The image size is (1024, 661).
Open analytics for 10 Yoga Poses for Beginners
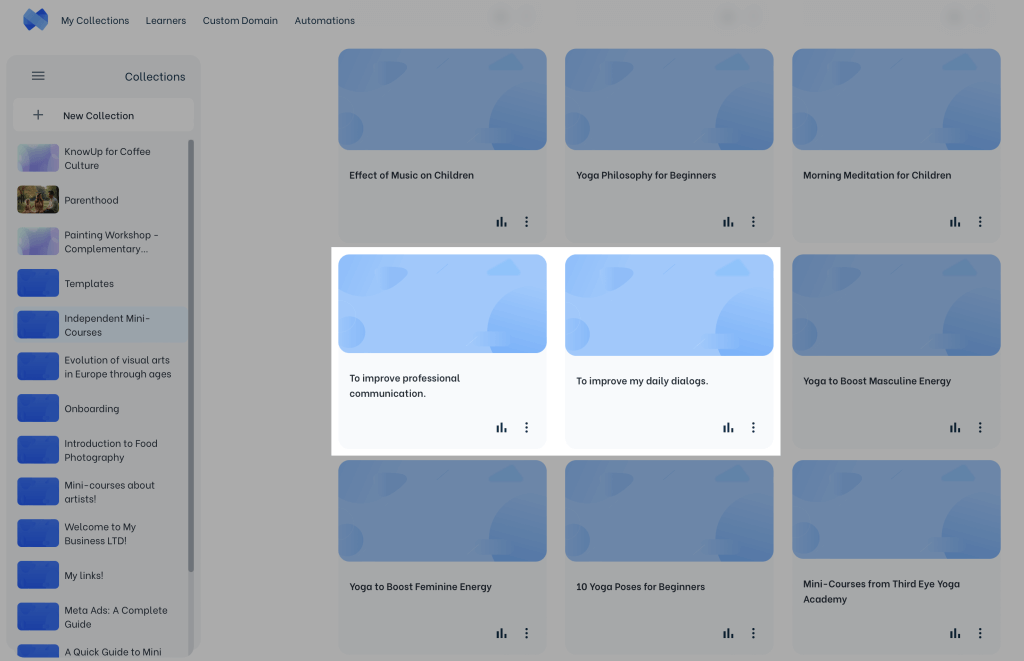click(728, 633)
